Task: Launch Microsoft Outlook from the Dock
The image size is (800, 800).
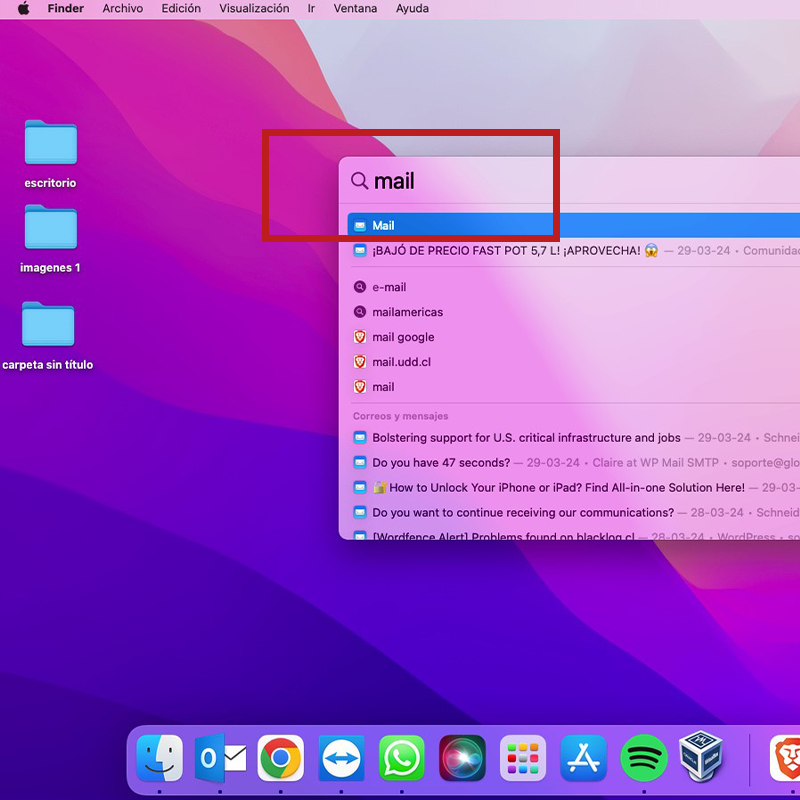Action: point(221,758)
